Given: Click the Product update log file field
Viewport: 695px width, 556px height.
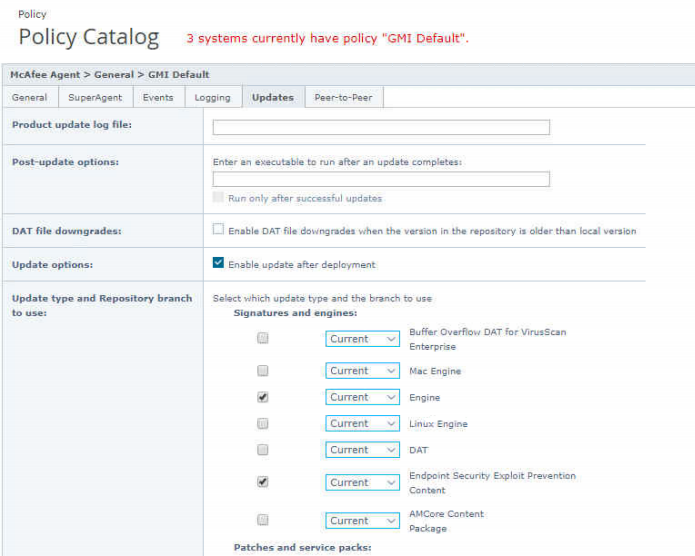Looking at the screenshot, I should (381, 127).
